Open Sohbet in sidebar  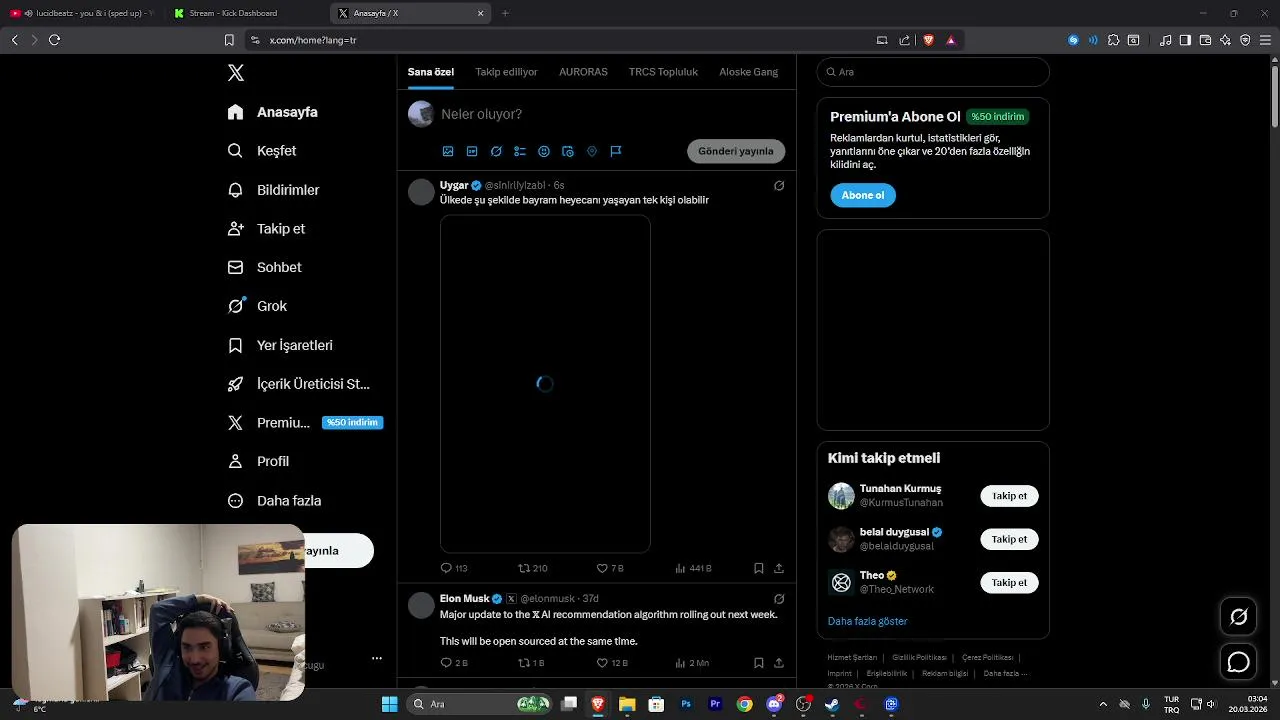tap(265, 268)
